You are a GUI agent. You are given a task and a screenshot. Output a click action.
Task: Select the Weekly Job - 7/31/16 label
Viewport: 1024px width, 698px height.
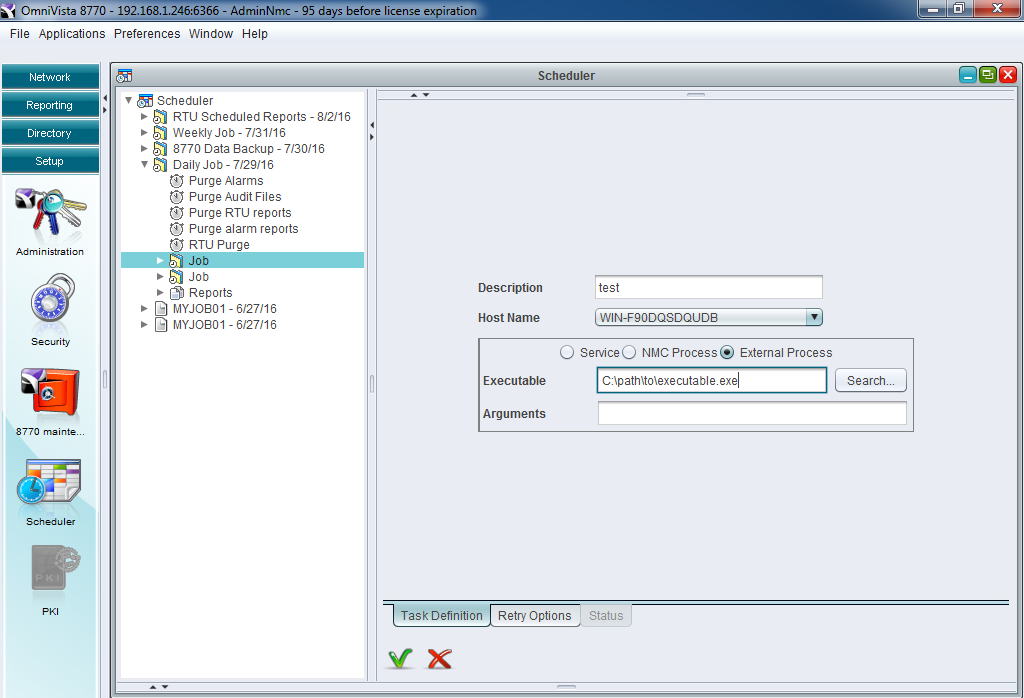tap(229, 133)
